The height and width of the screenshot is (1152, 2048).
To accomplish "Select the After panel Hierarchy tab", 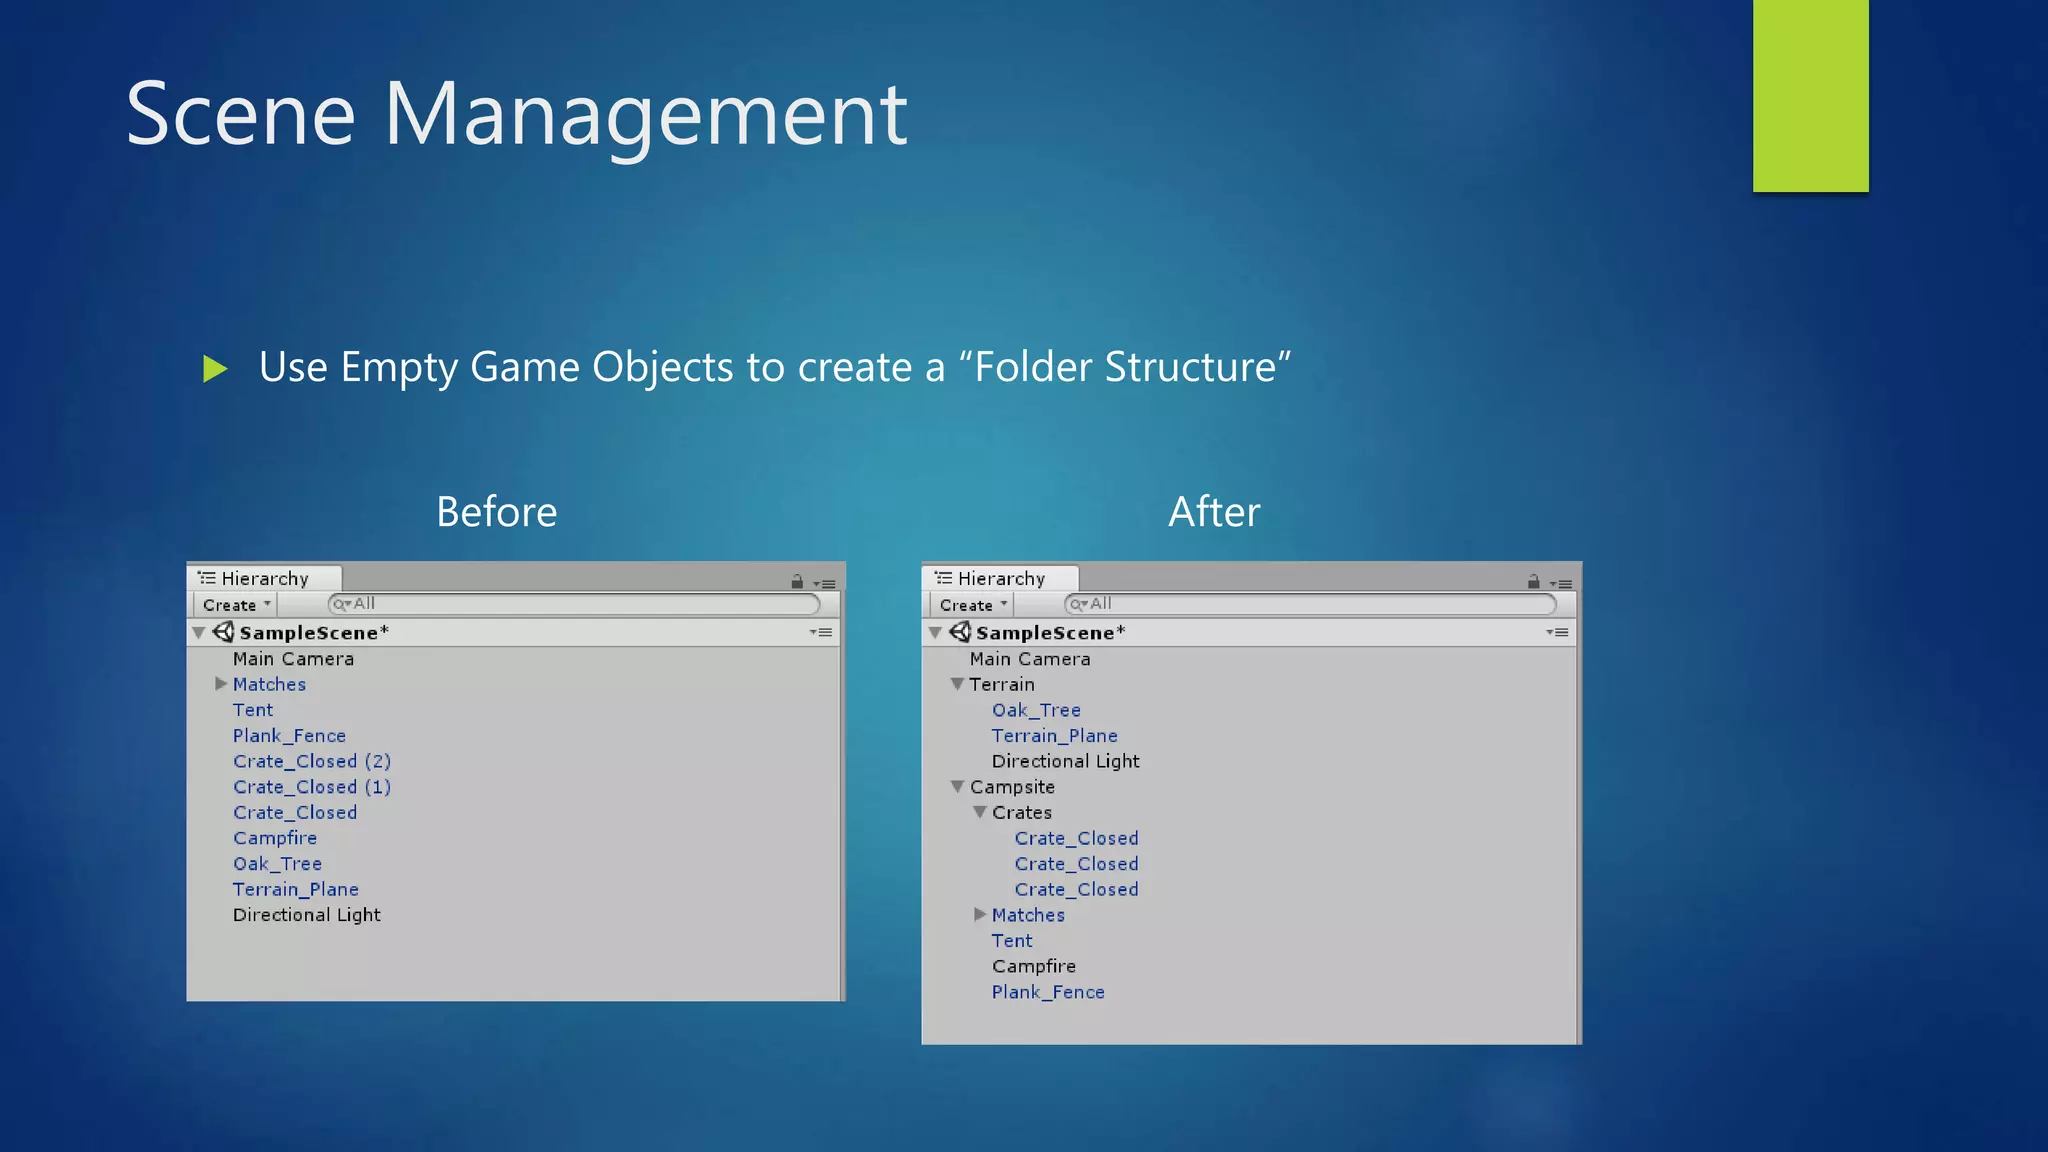I will coord(1000,578).
